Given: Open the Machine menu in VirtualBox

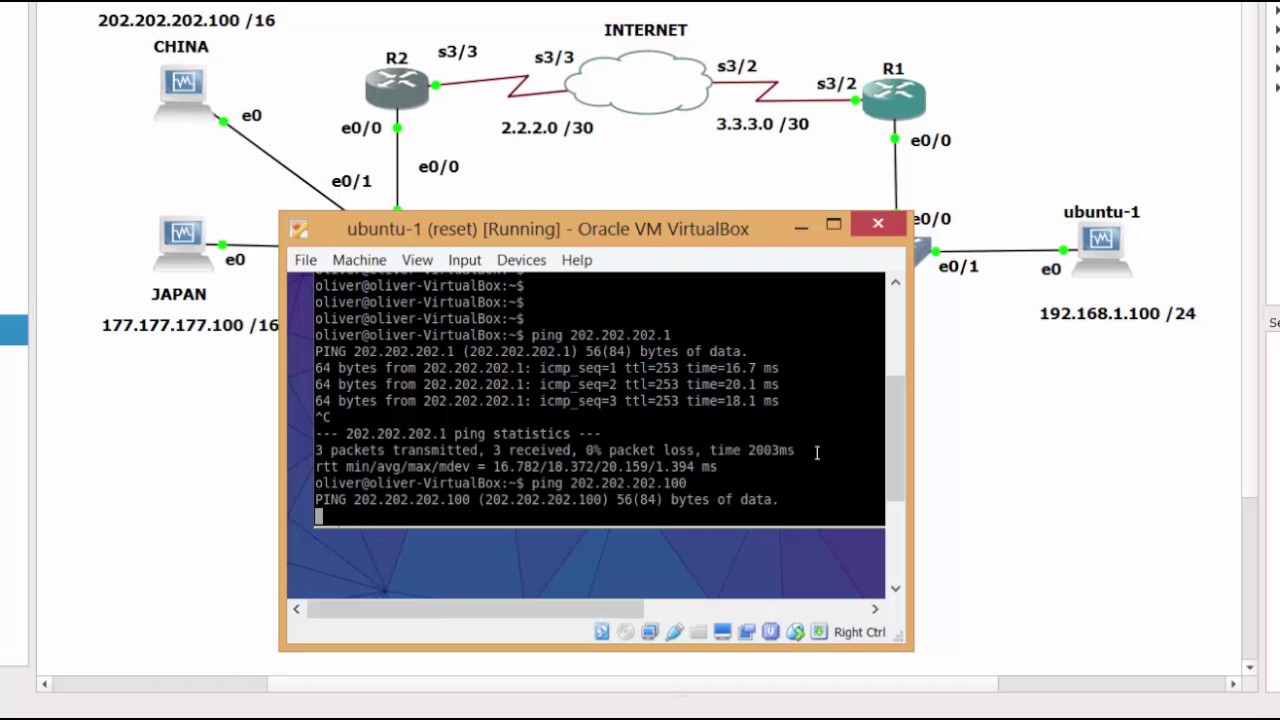Looking at the screenshot, I should click(x=359, y=260).
